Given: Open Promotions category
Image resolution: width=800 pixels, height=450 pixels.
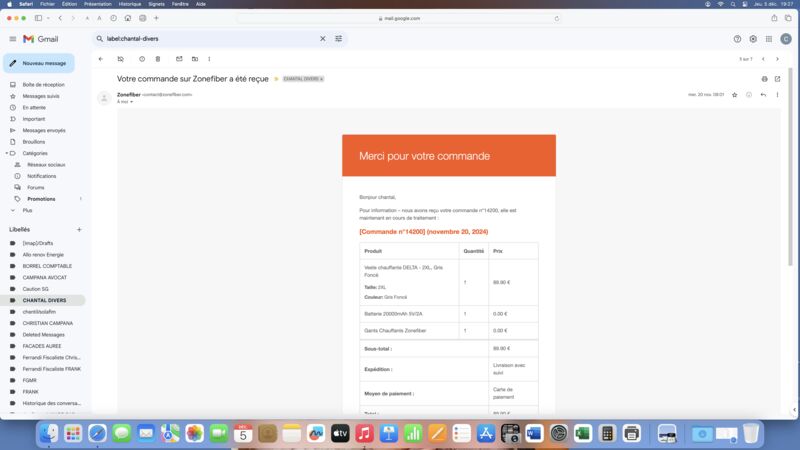Looking at the screenshot, I should [x=41, y=199].
